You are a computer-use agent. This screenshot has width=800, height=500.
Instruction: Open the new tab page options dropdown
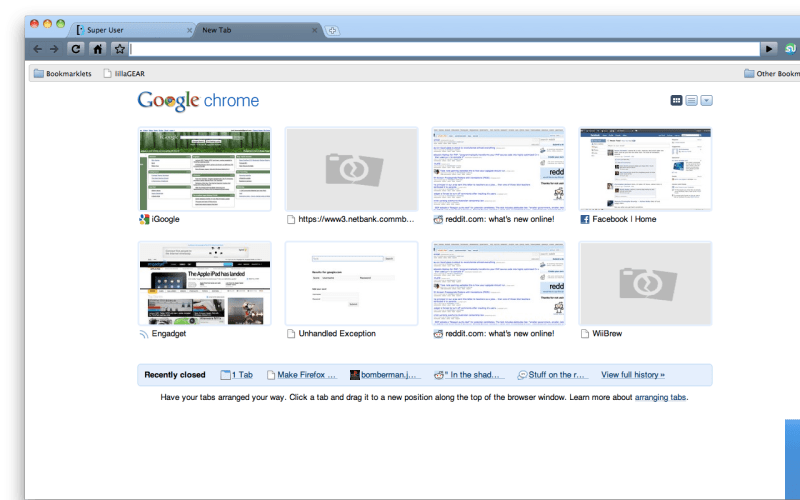click(x=706, y=101)
